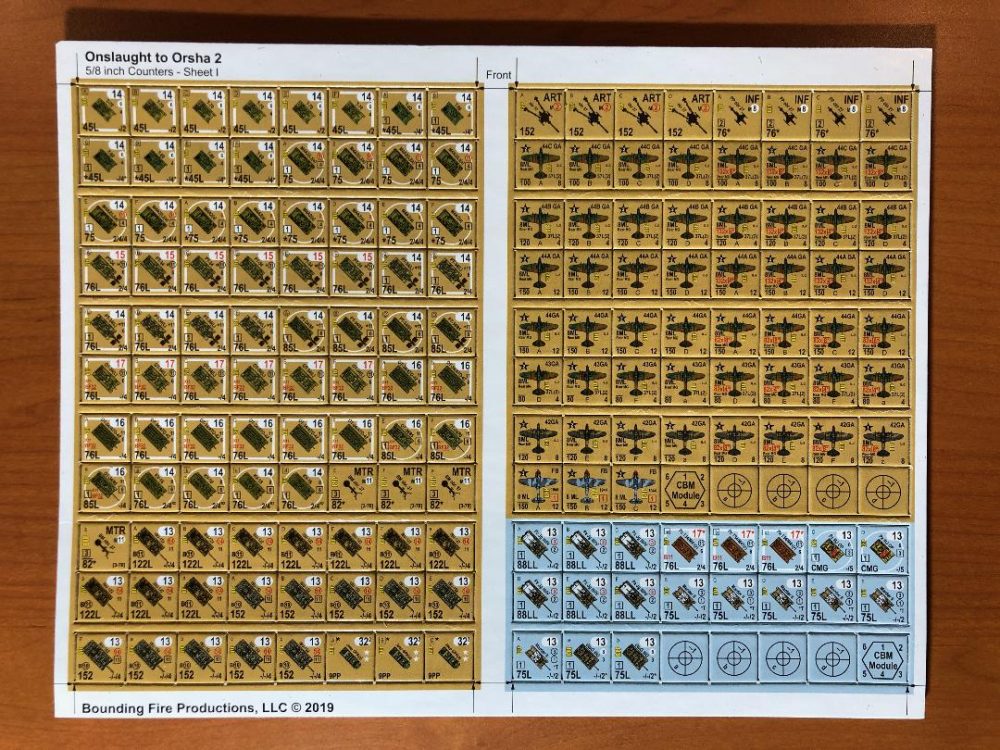The width and height of the screenshot is (1000, 750).
Task: Click the blue crosshair target counter a
Action: point(686,658)
